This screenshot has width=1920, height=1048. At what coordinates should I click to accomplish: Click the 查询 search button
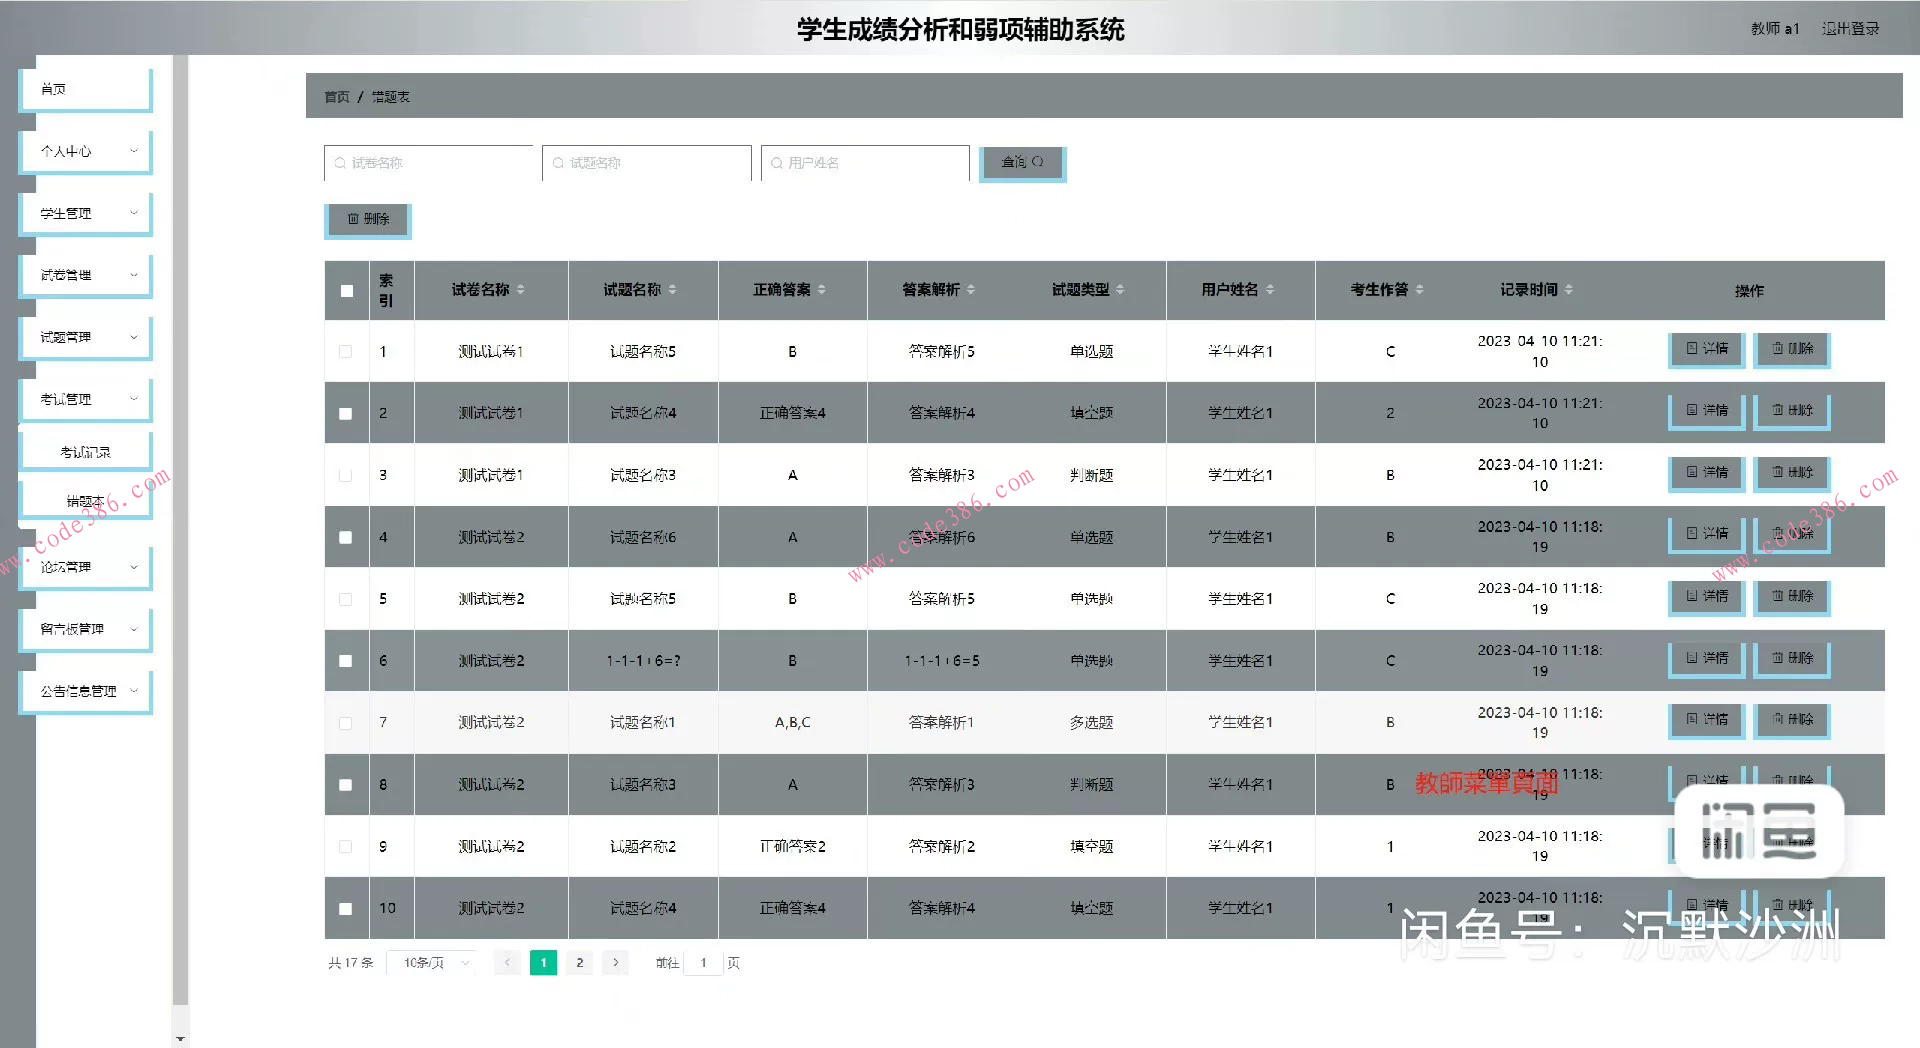(x=1022, y=162)
